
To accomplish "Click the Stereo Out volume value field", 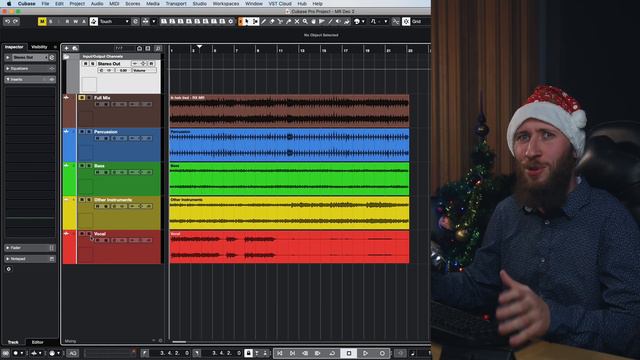I will click(x=123, y=70).
